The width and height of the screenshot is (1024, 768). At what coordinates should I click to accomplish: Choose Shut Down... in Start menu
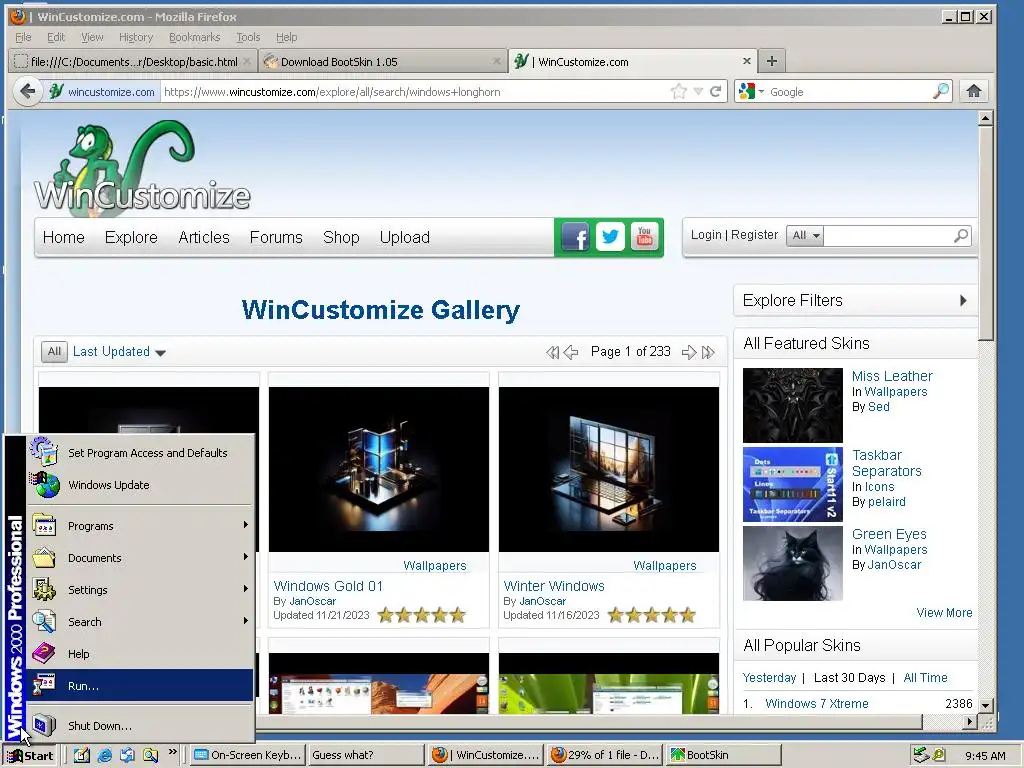coord(140,726)
